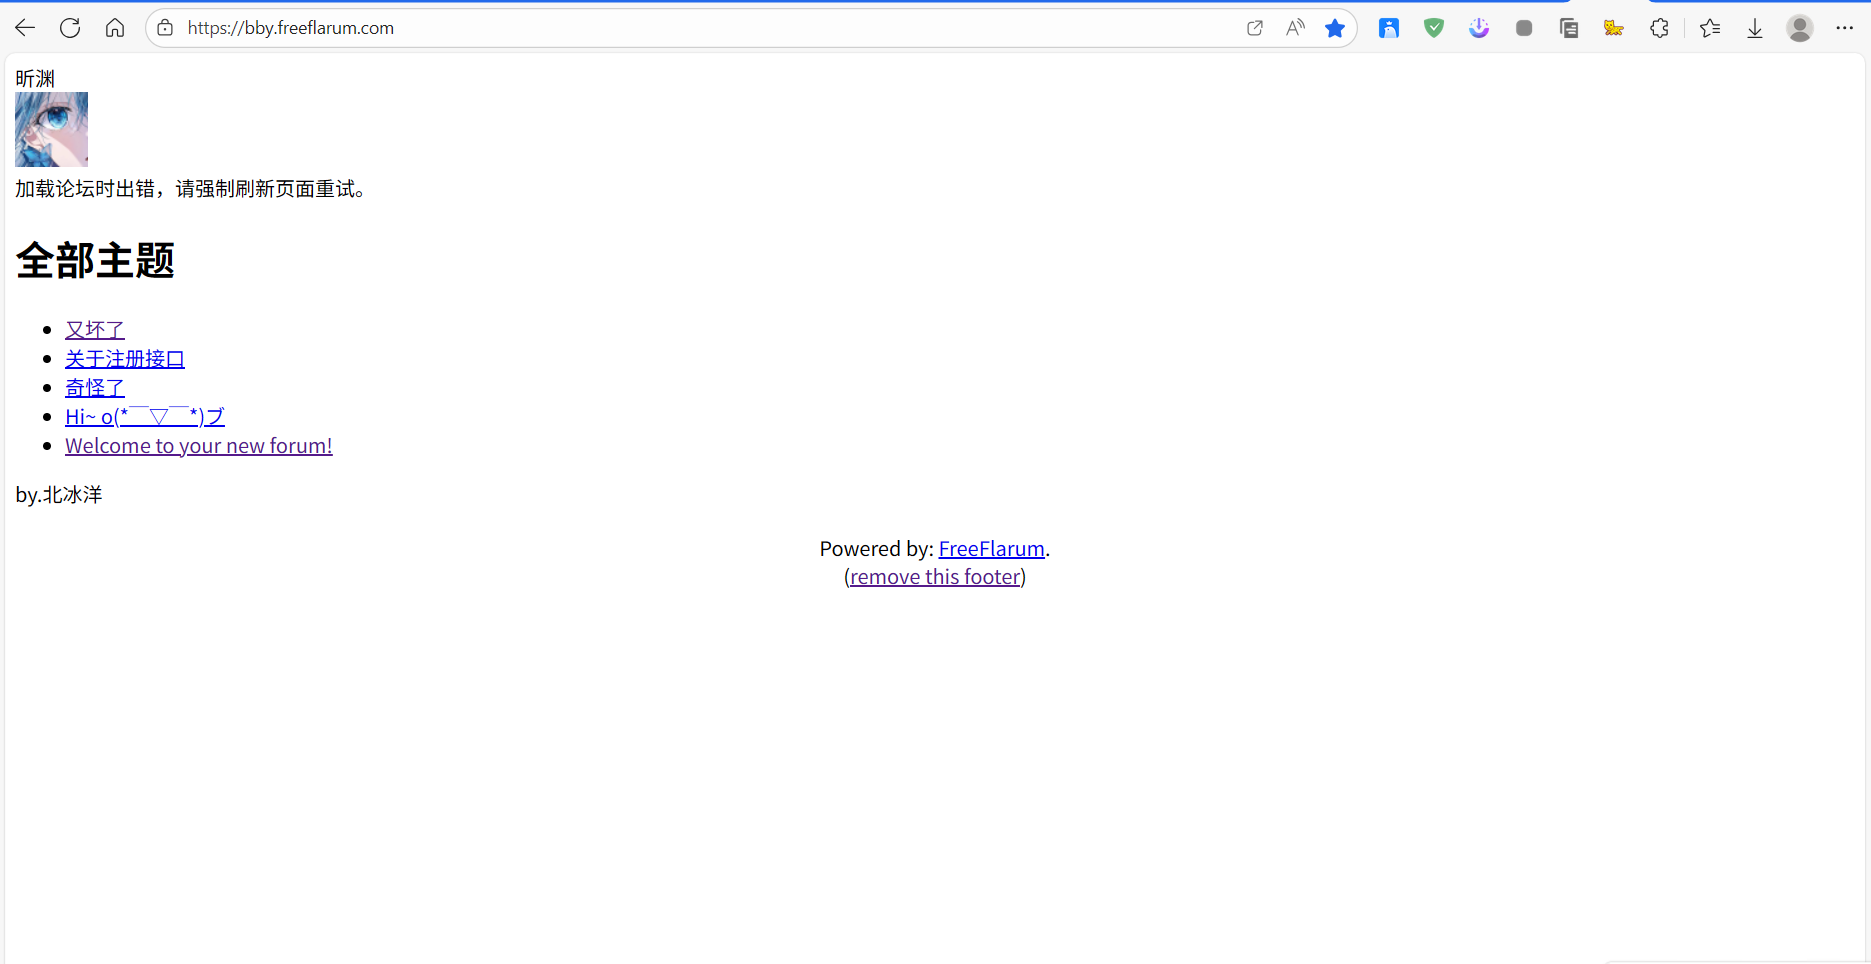Reload the page with the refresh icon

pos(70,28)
